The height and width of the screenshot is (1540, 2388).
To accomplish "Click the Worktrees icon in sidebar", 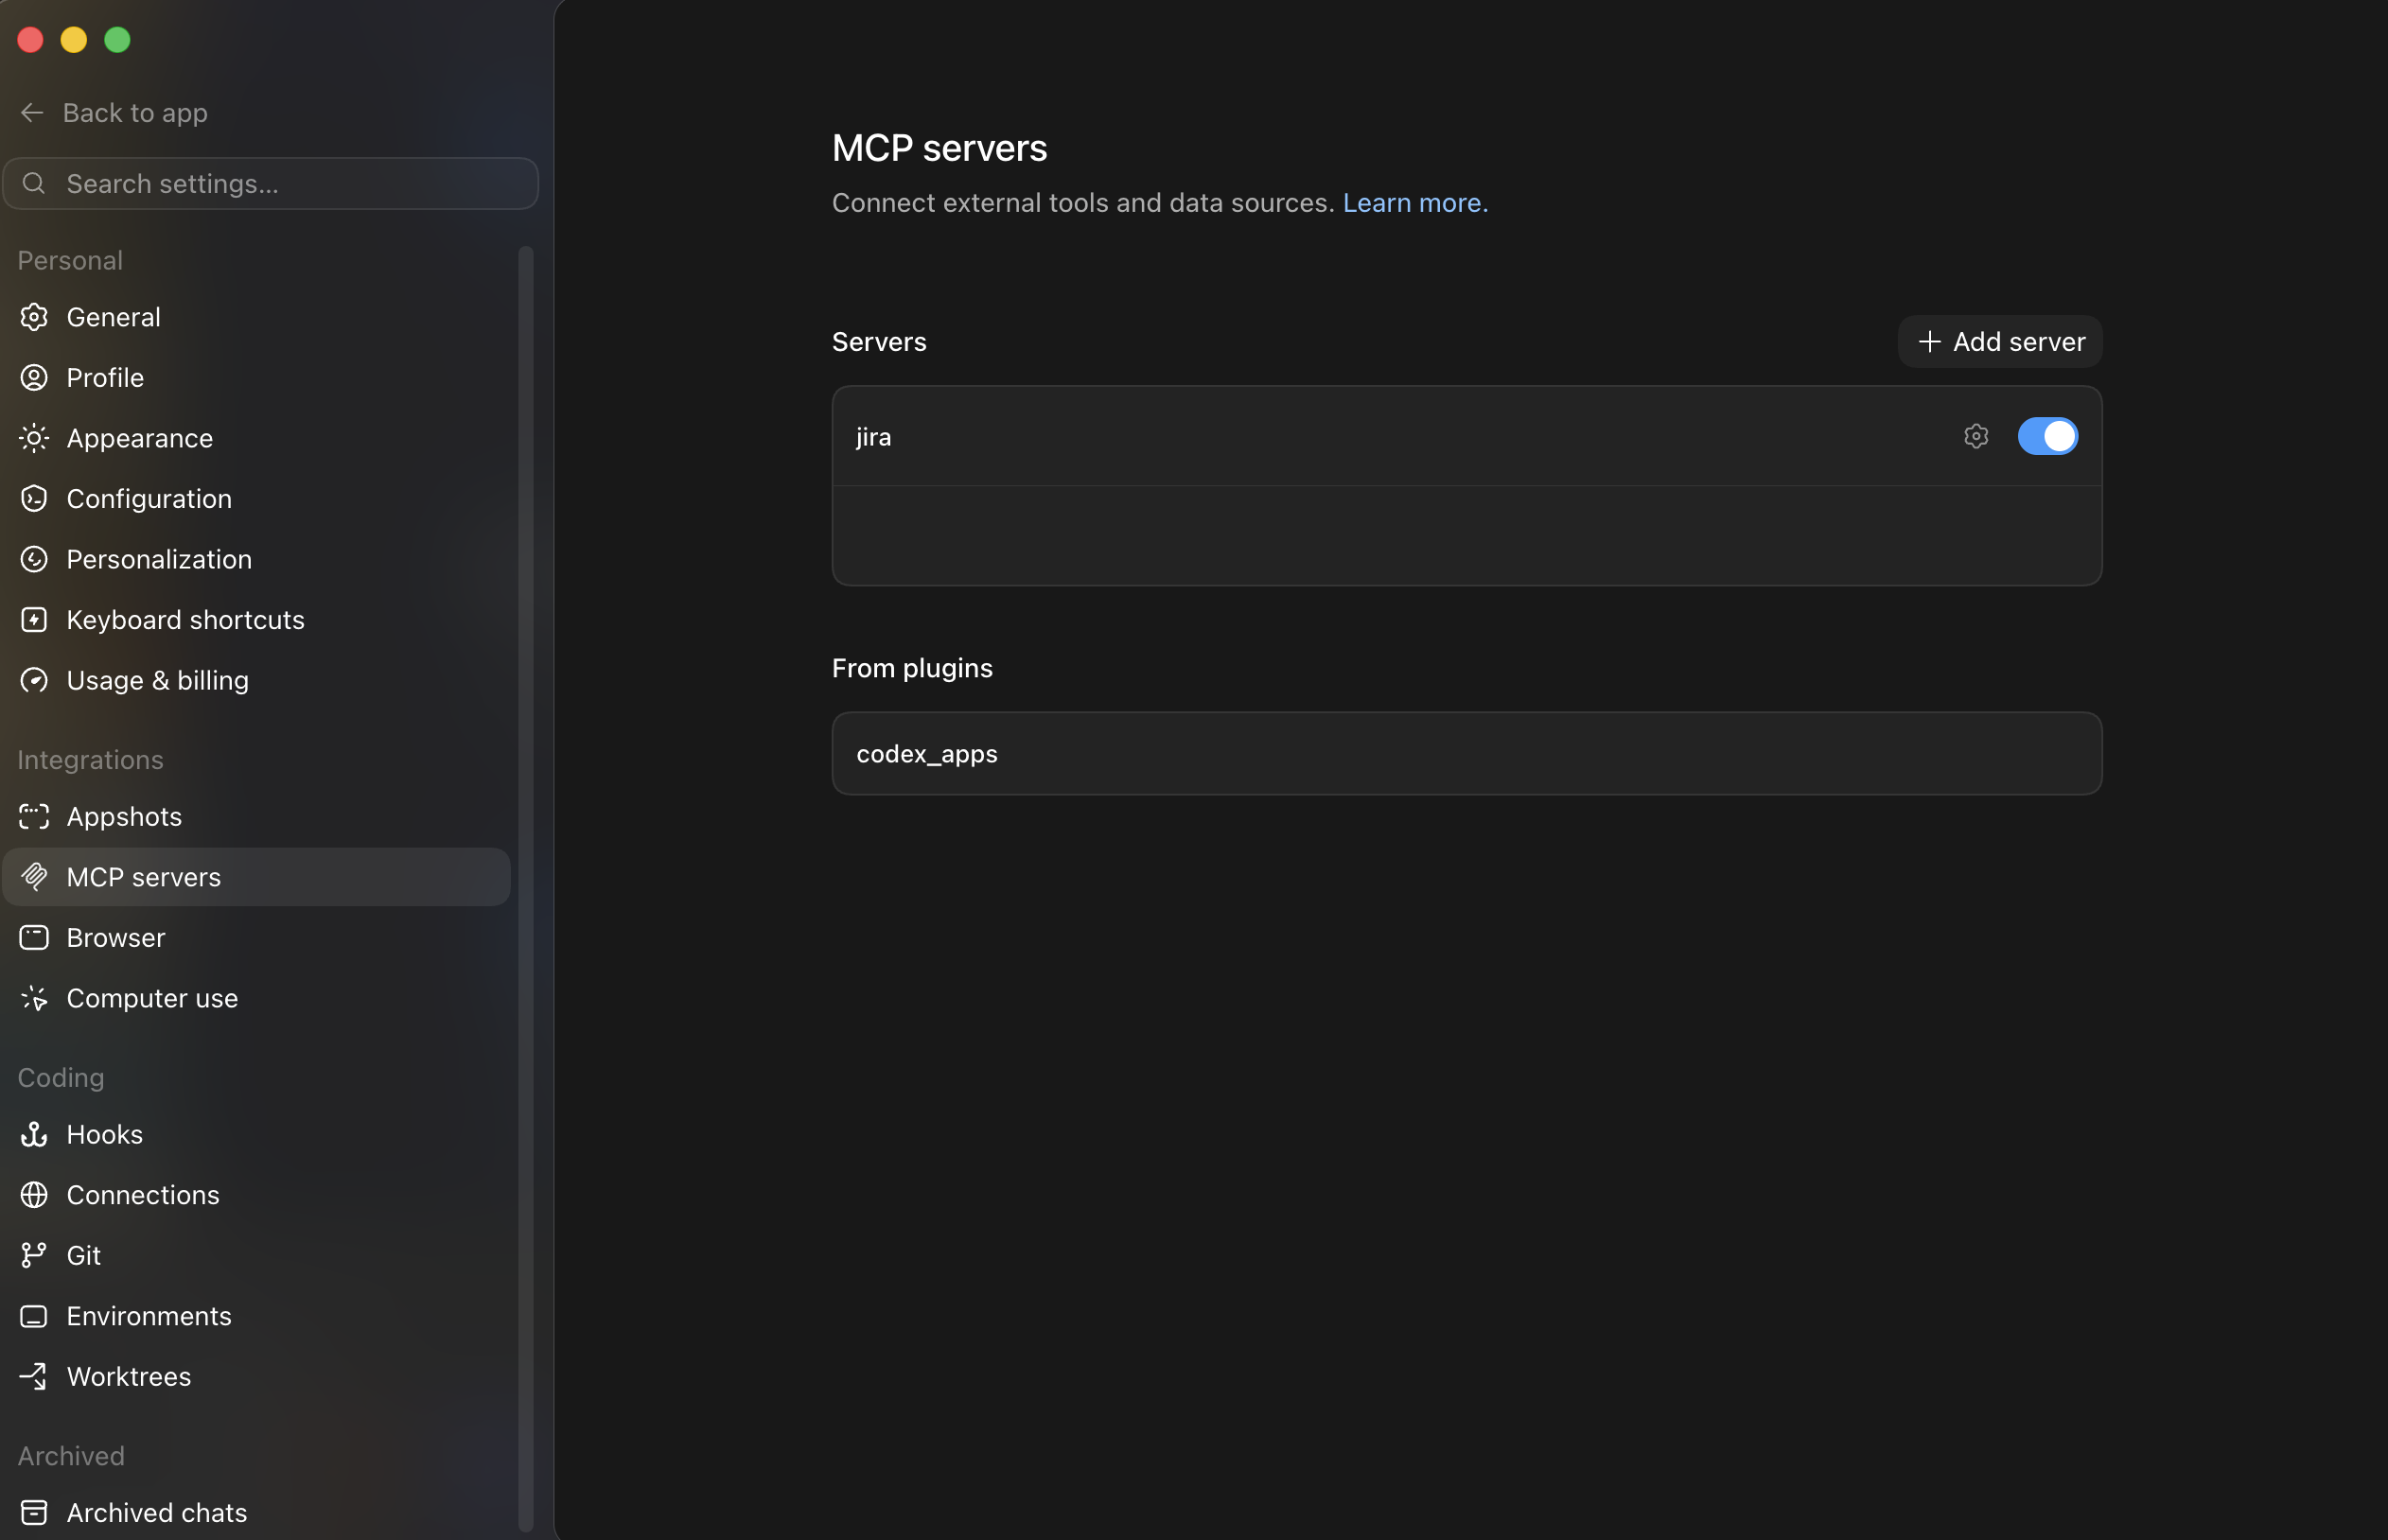I will [x=34, y=1376].
